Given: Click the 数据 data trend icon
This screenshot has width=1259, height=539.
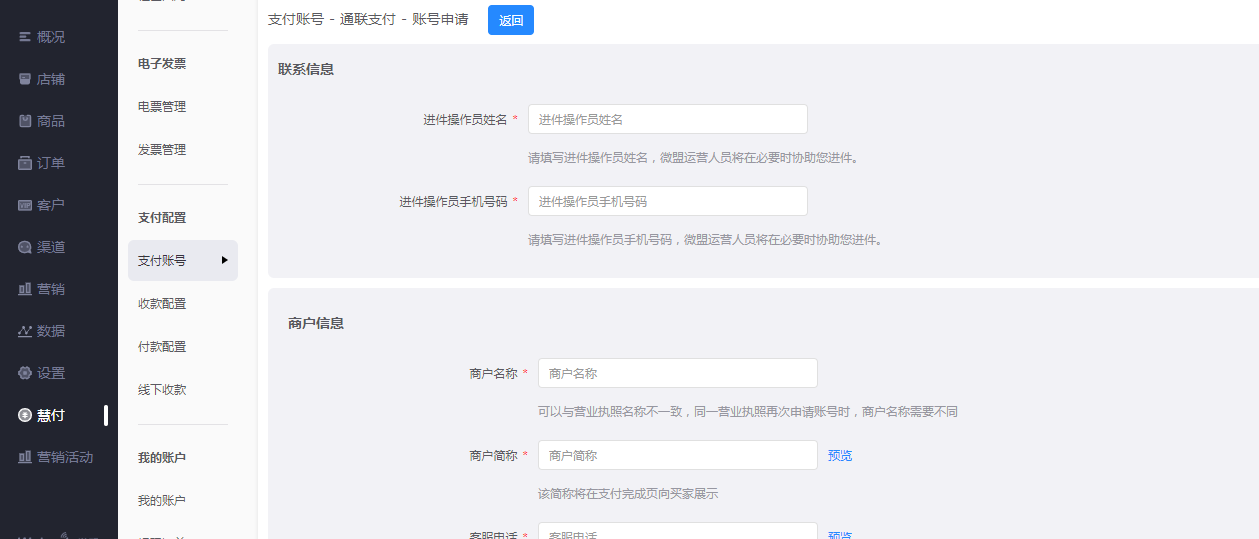Looking at the screenshot, I should point(25,331).
